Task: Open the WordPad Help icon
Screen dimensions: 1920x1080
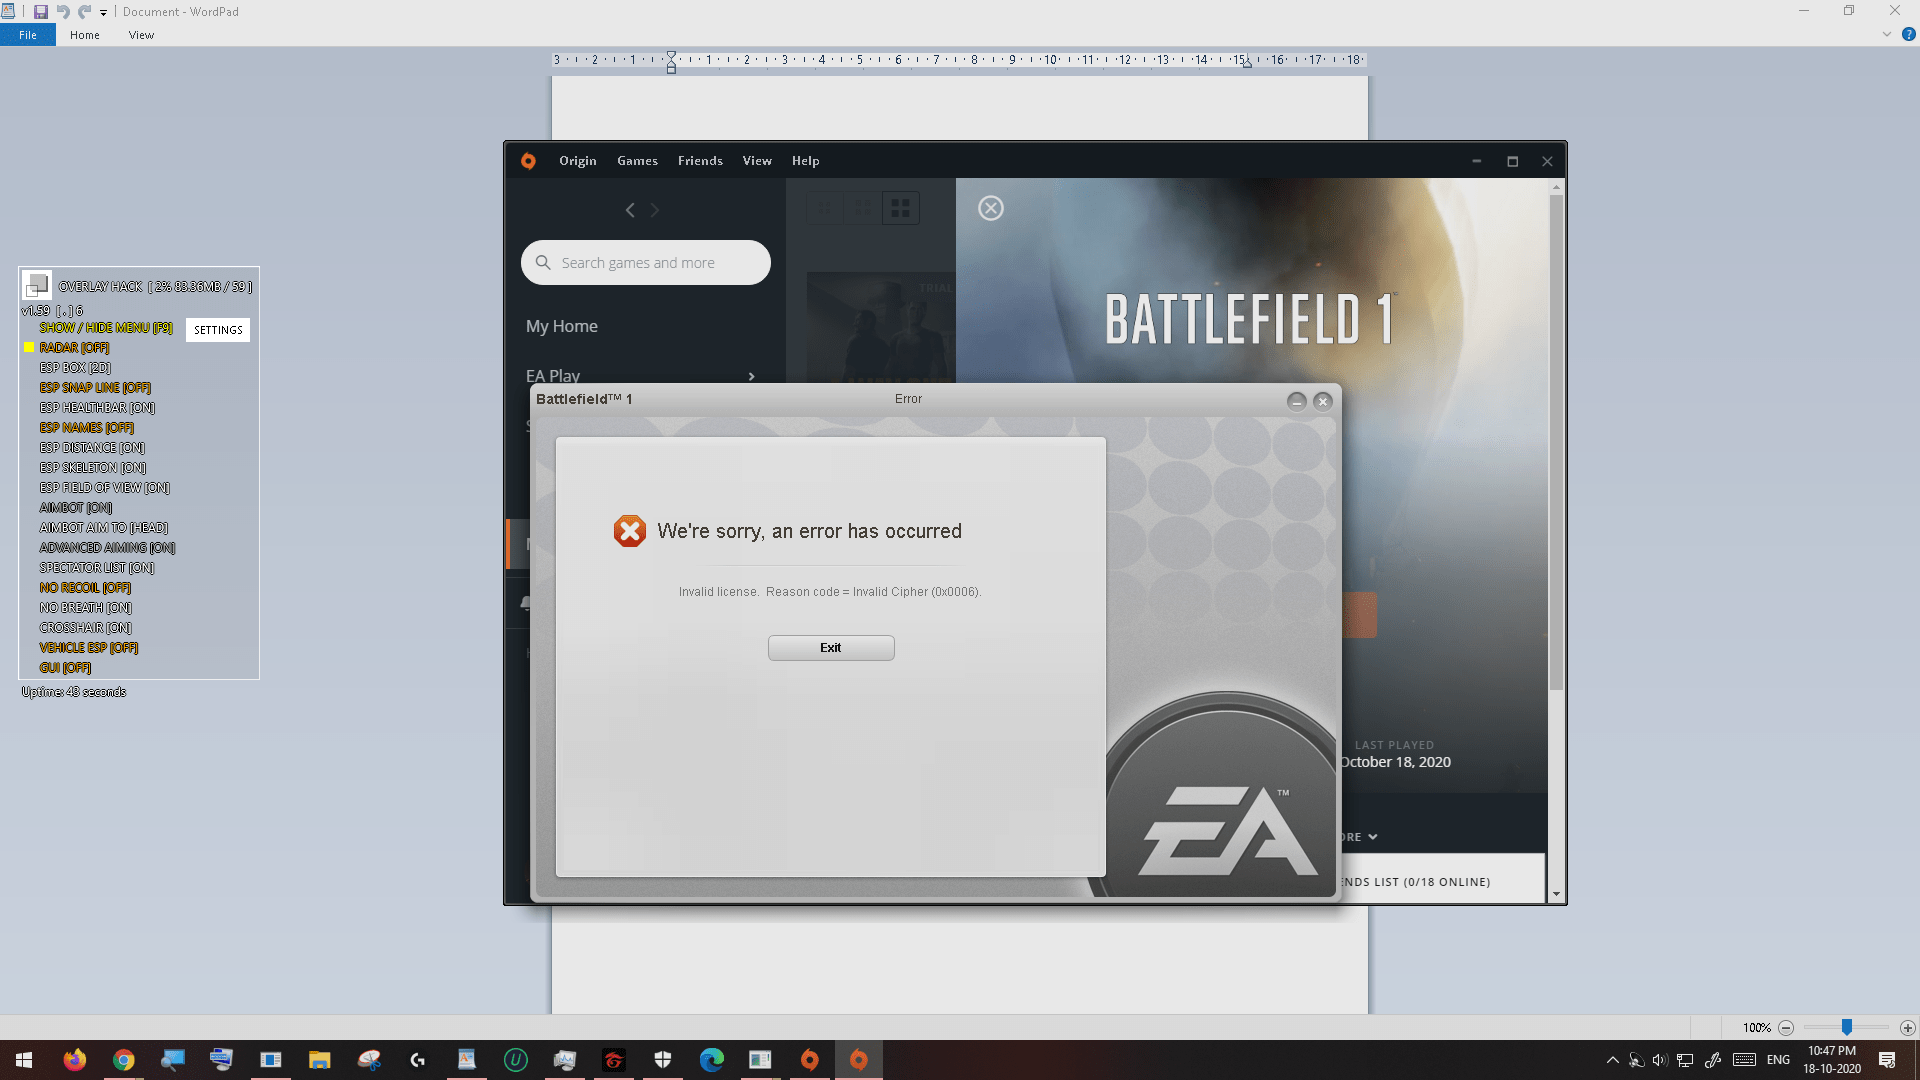Action: point(1908,34)
